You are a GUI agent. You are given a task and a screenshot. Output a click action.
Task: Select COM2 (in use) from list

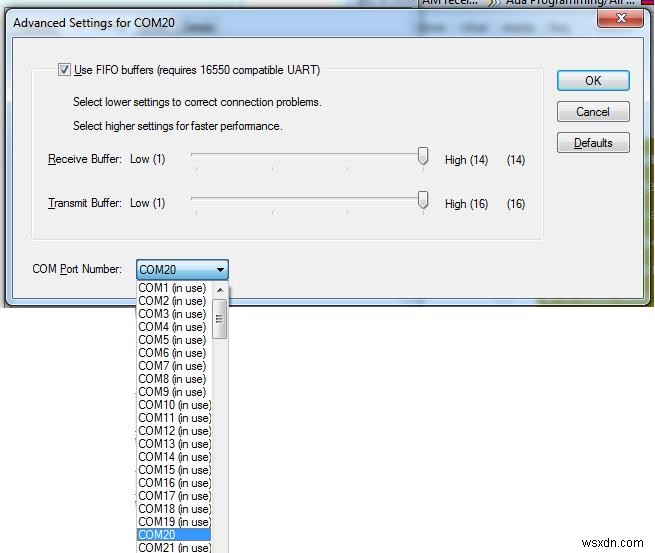pyautogui.click(x=174, y=301)
